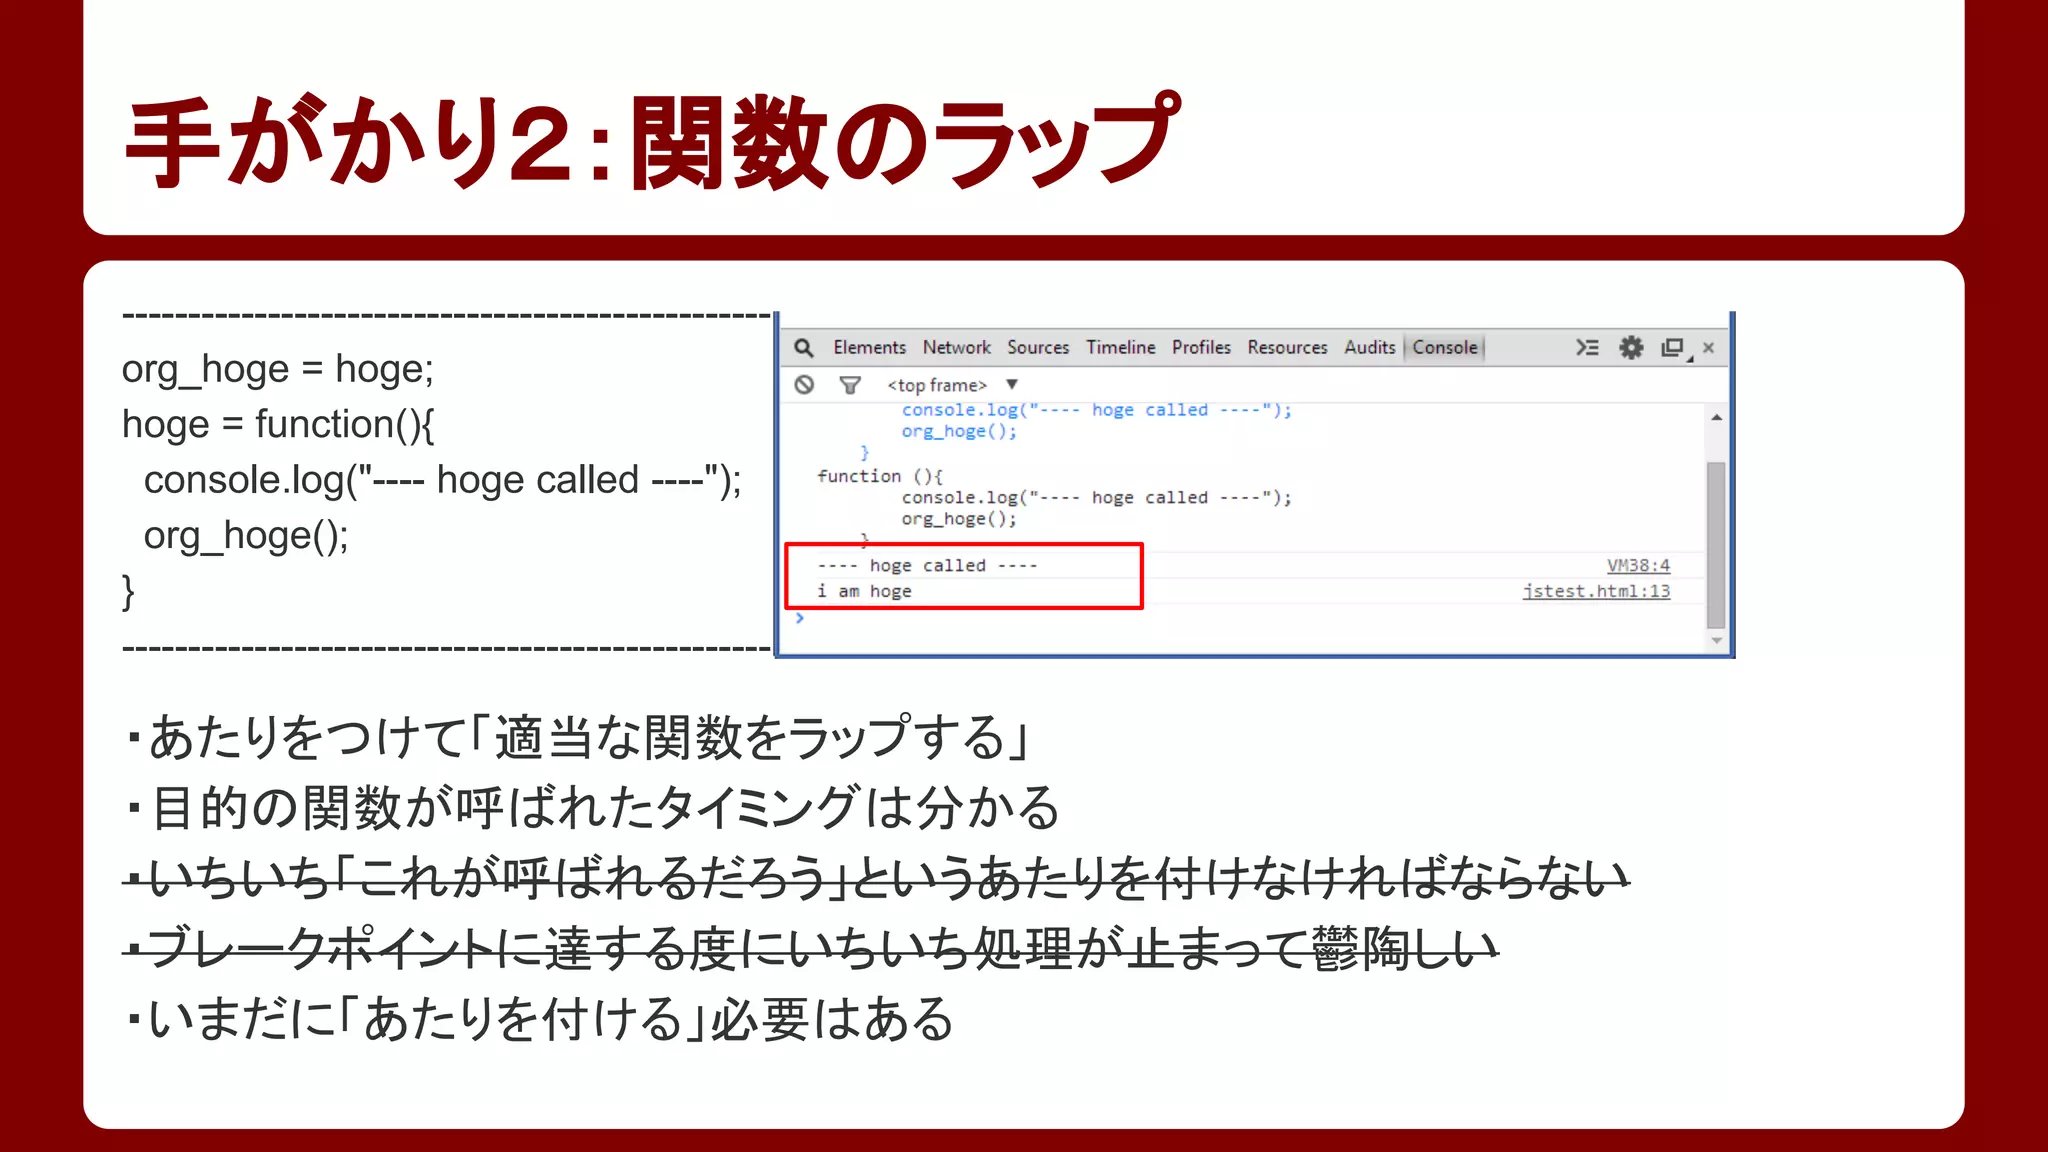Click the DevTools search magnifier icon
This screenshot has width=2048, height=1152.
[x=803, y=347]
